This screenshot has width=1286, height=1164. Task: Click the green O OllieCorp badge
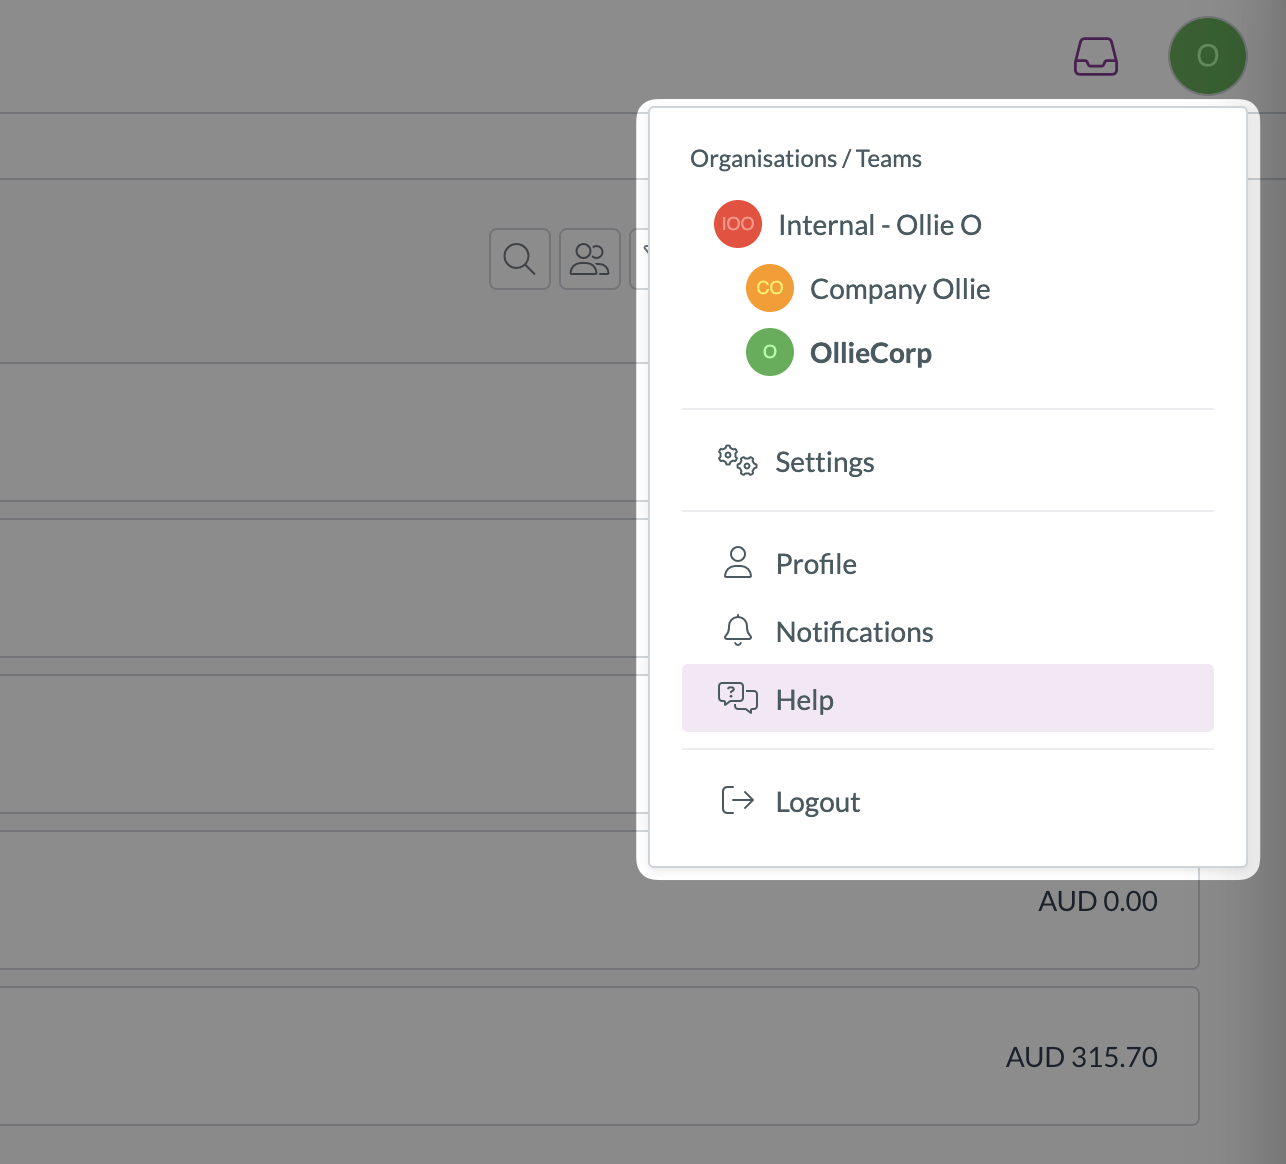coord(770,352)
